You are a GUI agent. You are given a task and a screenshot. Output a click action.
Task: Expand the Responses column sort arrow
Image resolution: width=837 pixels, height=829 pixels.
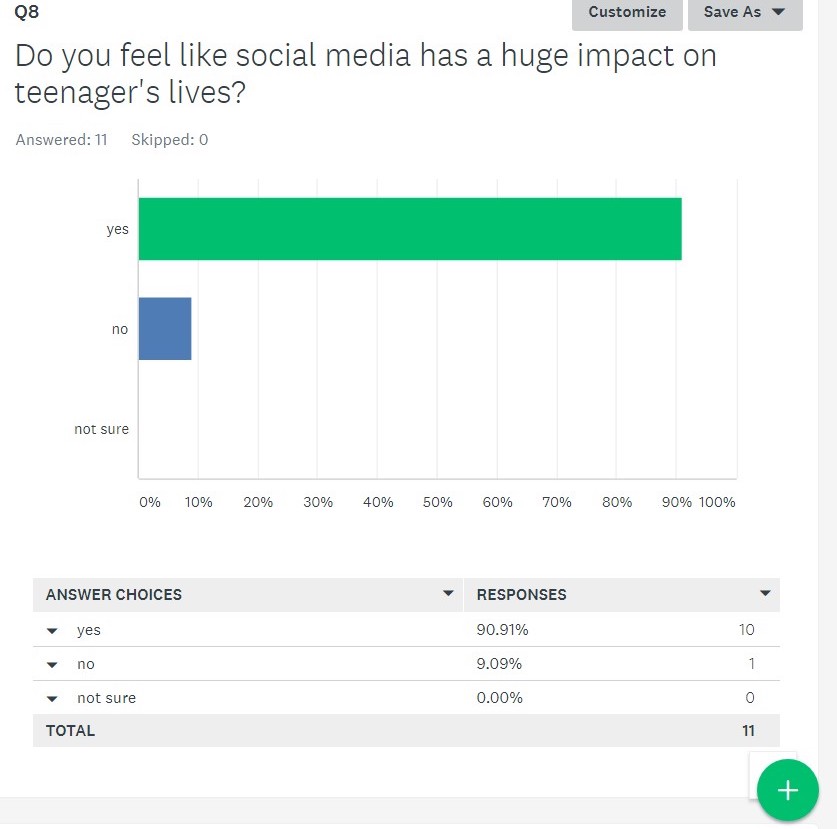tap(765, 594)
